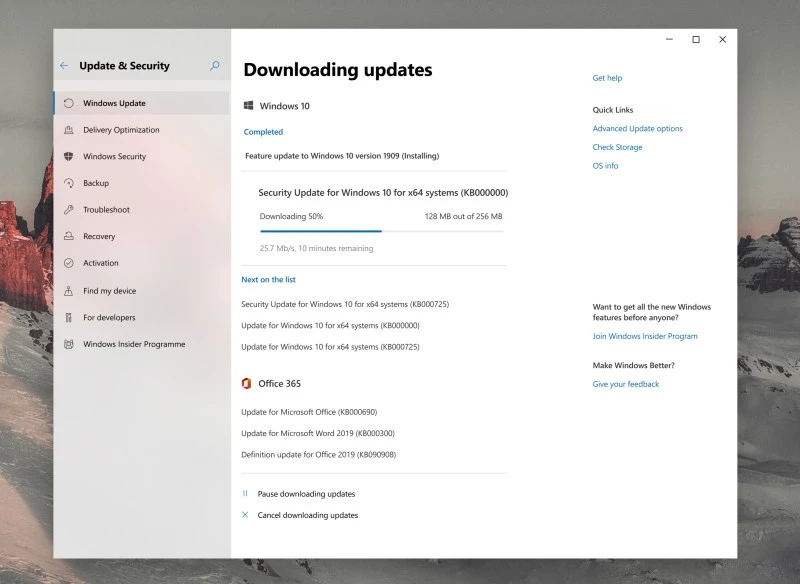The width and height of the screenshot is (800, 584).
Task: Open Recovery settings
Action: [100, 236]
